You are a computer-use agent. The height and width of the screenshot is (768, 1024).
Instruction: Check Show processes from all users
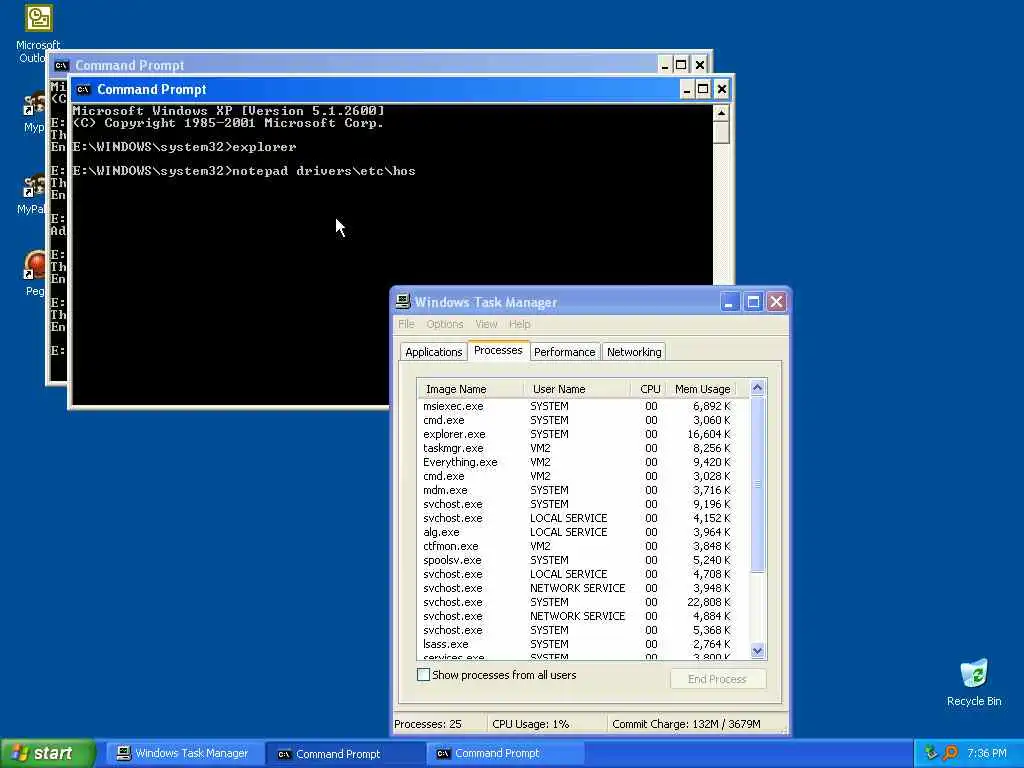pyautogui.click(x=423, y=675)
